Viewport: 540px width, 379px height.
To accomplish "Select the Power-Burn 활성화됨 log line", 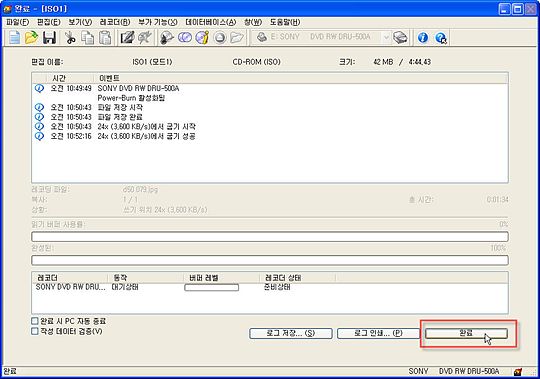I will (x=131, y=98).
